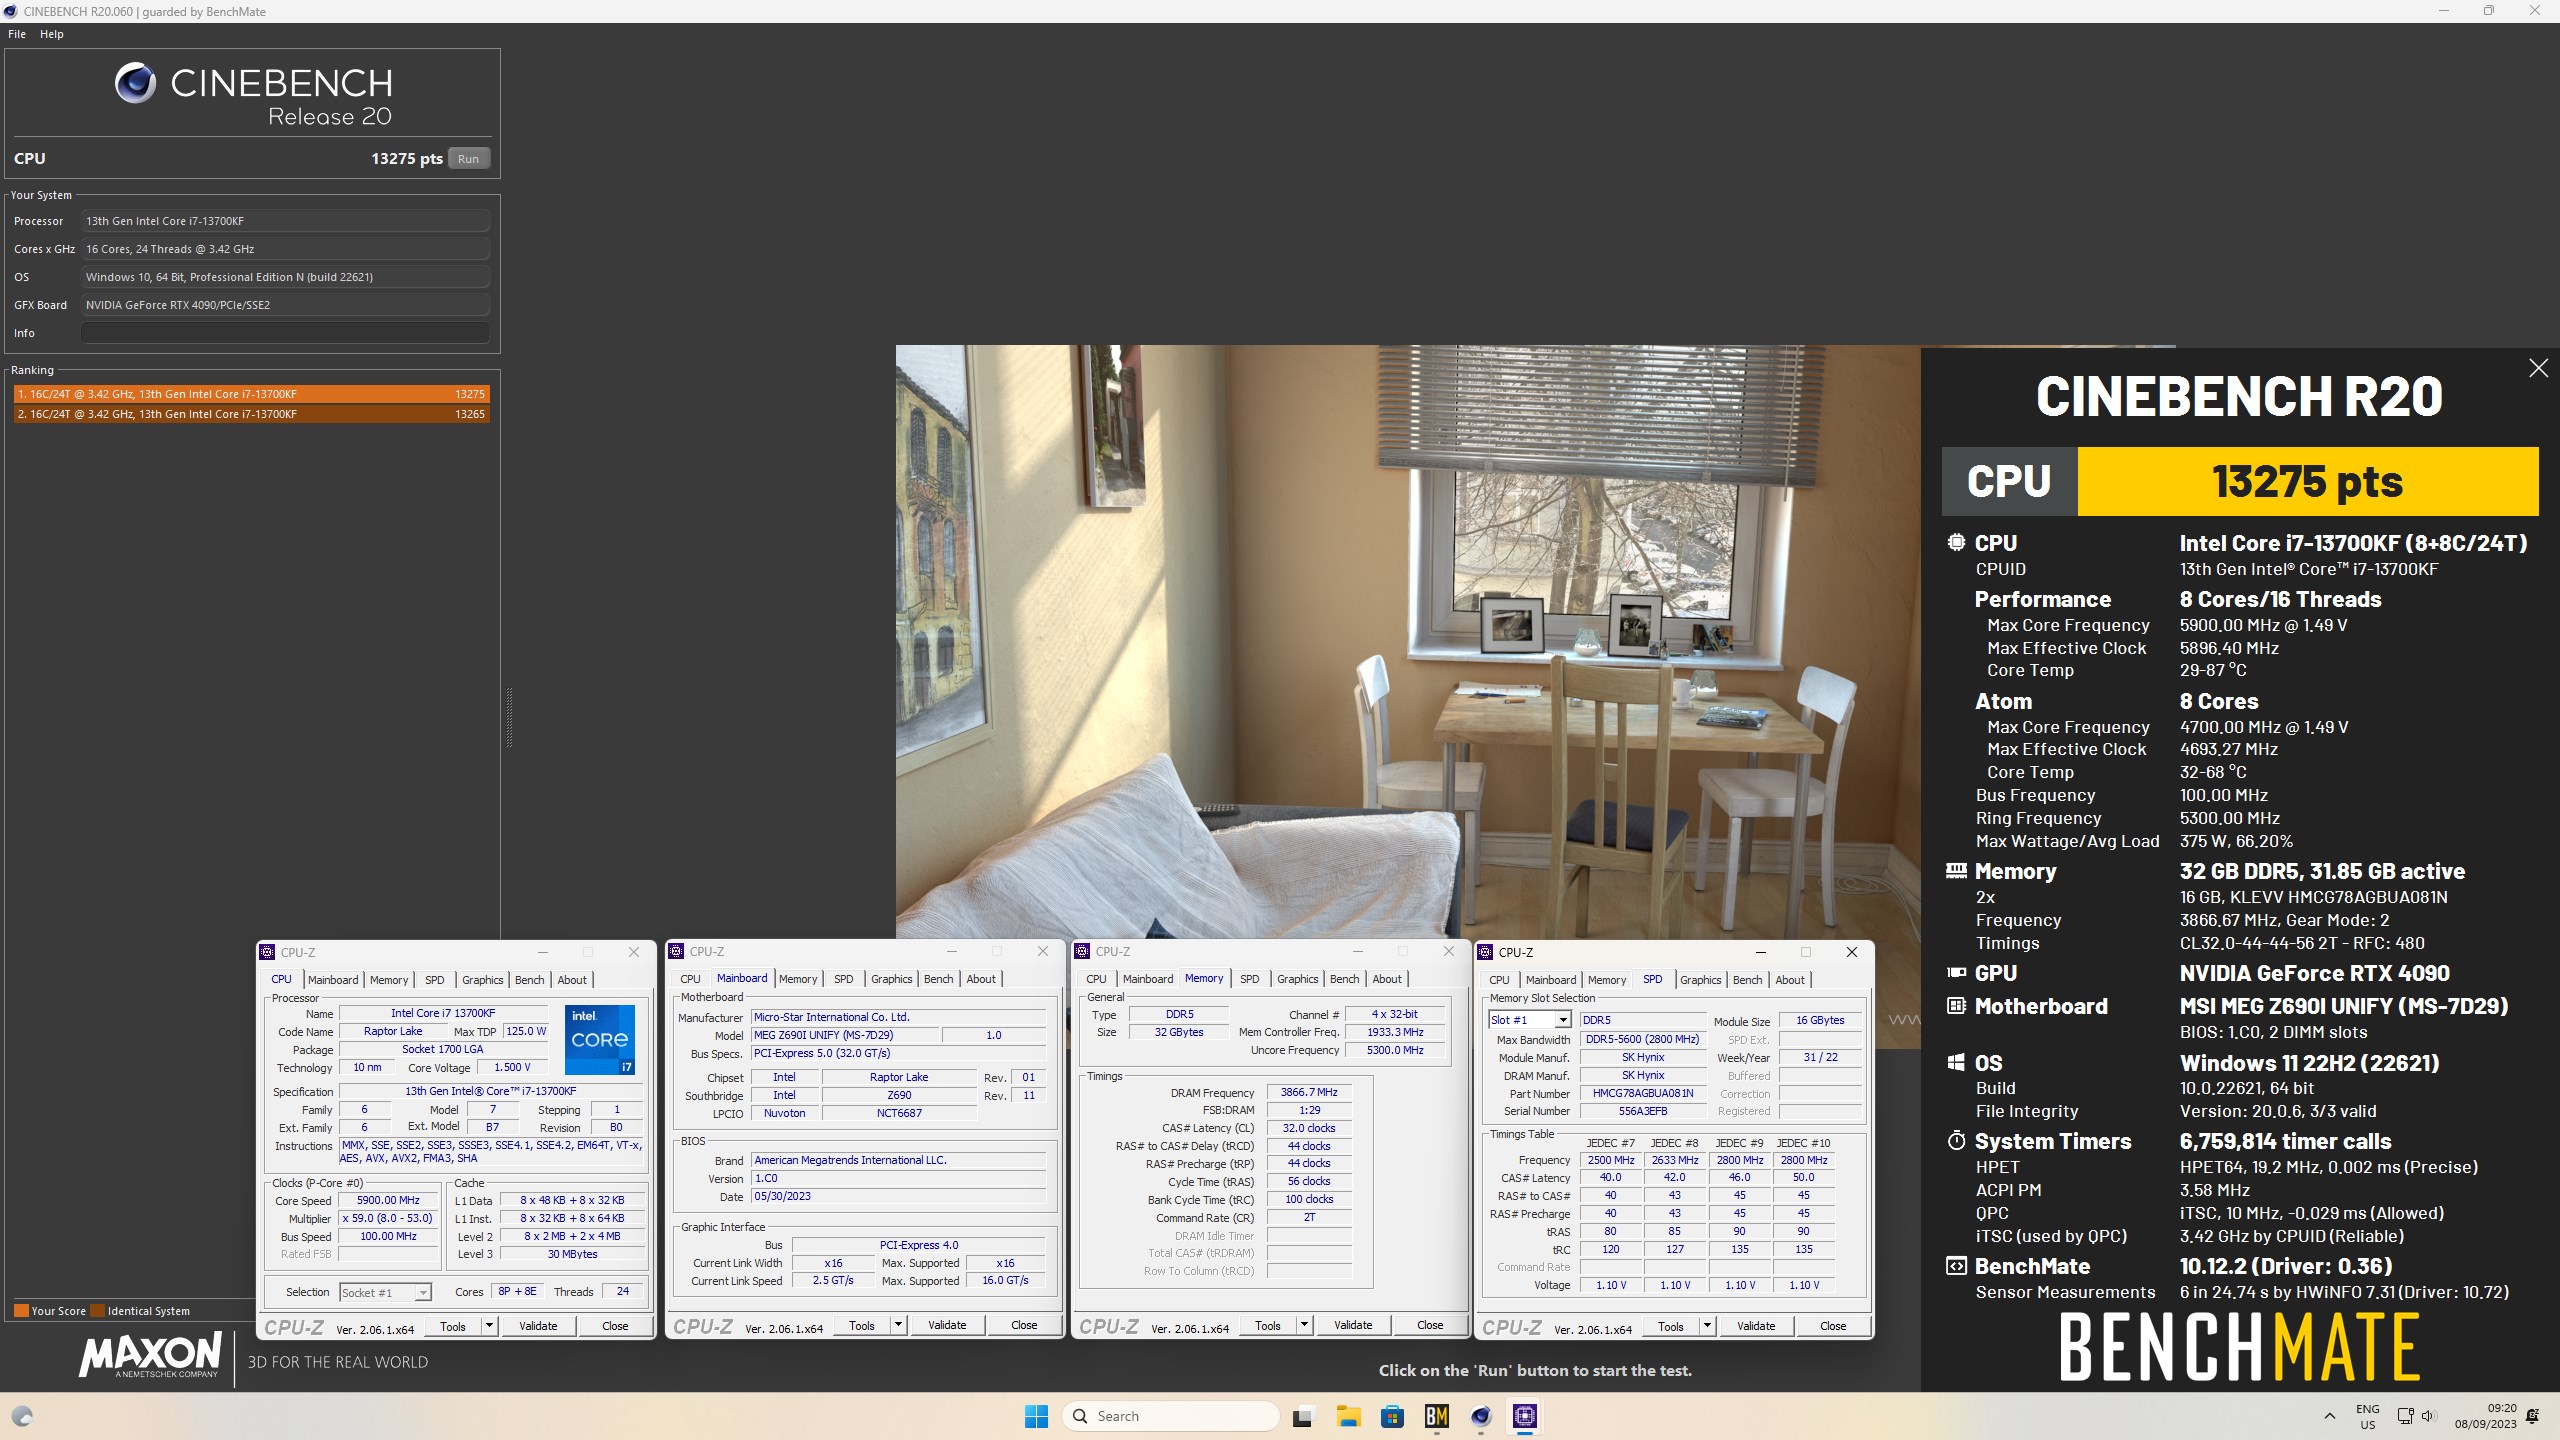This screenshot has width=2560, height=1440.
Task: Show hidden system tray icons
Action: (x=2330, y=1416)
